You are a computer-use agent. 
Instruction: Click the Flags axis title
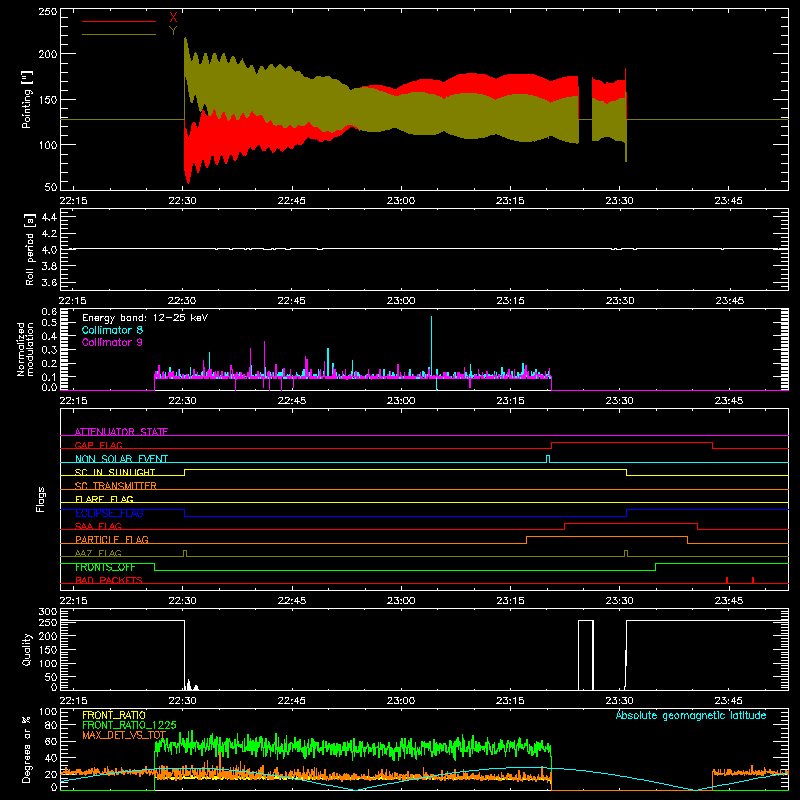pyautogui.click(x=41, y=499)
